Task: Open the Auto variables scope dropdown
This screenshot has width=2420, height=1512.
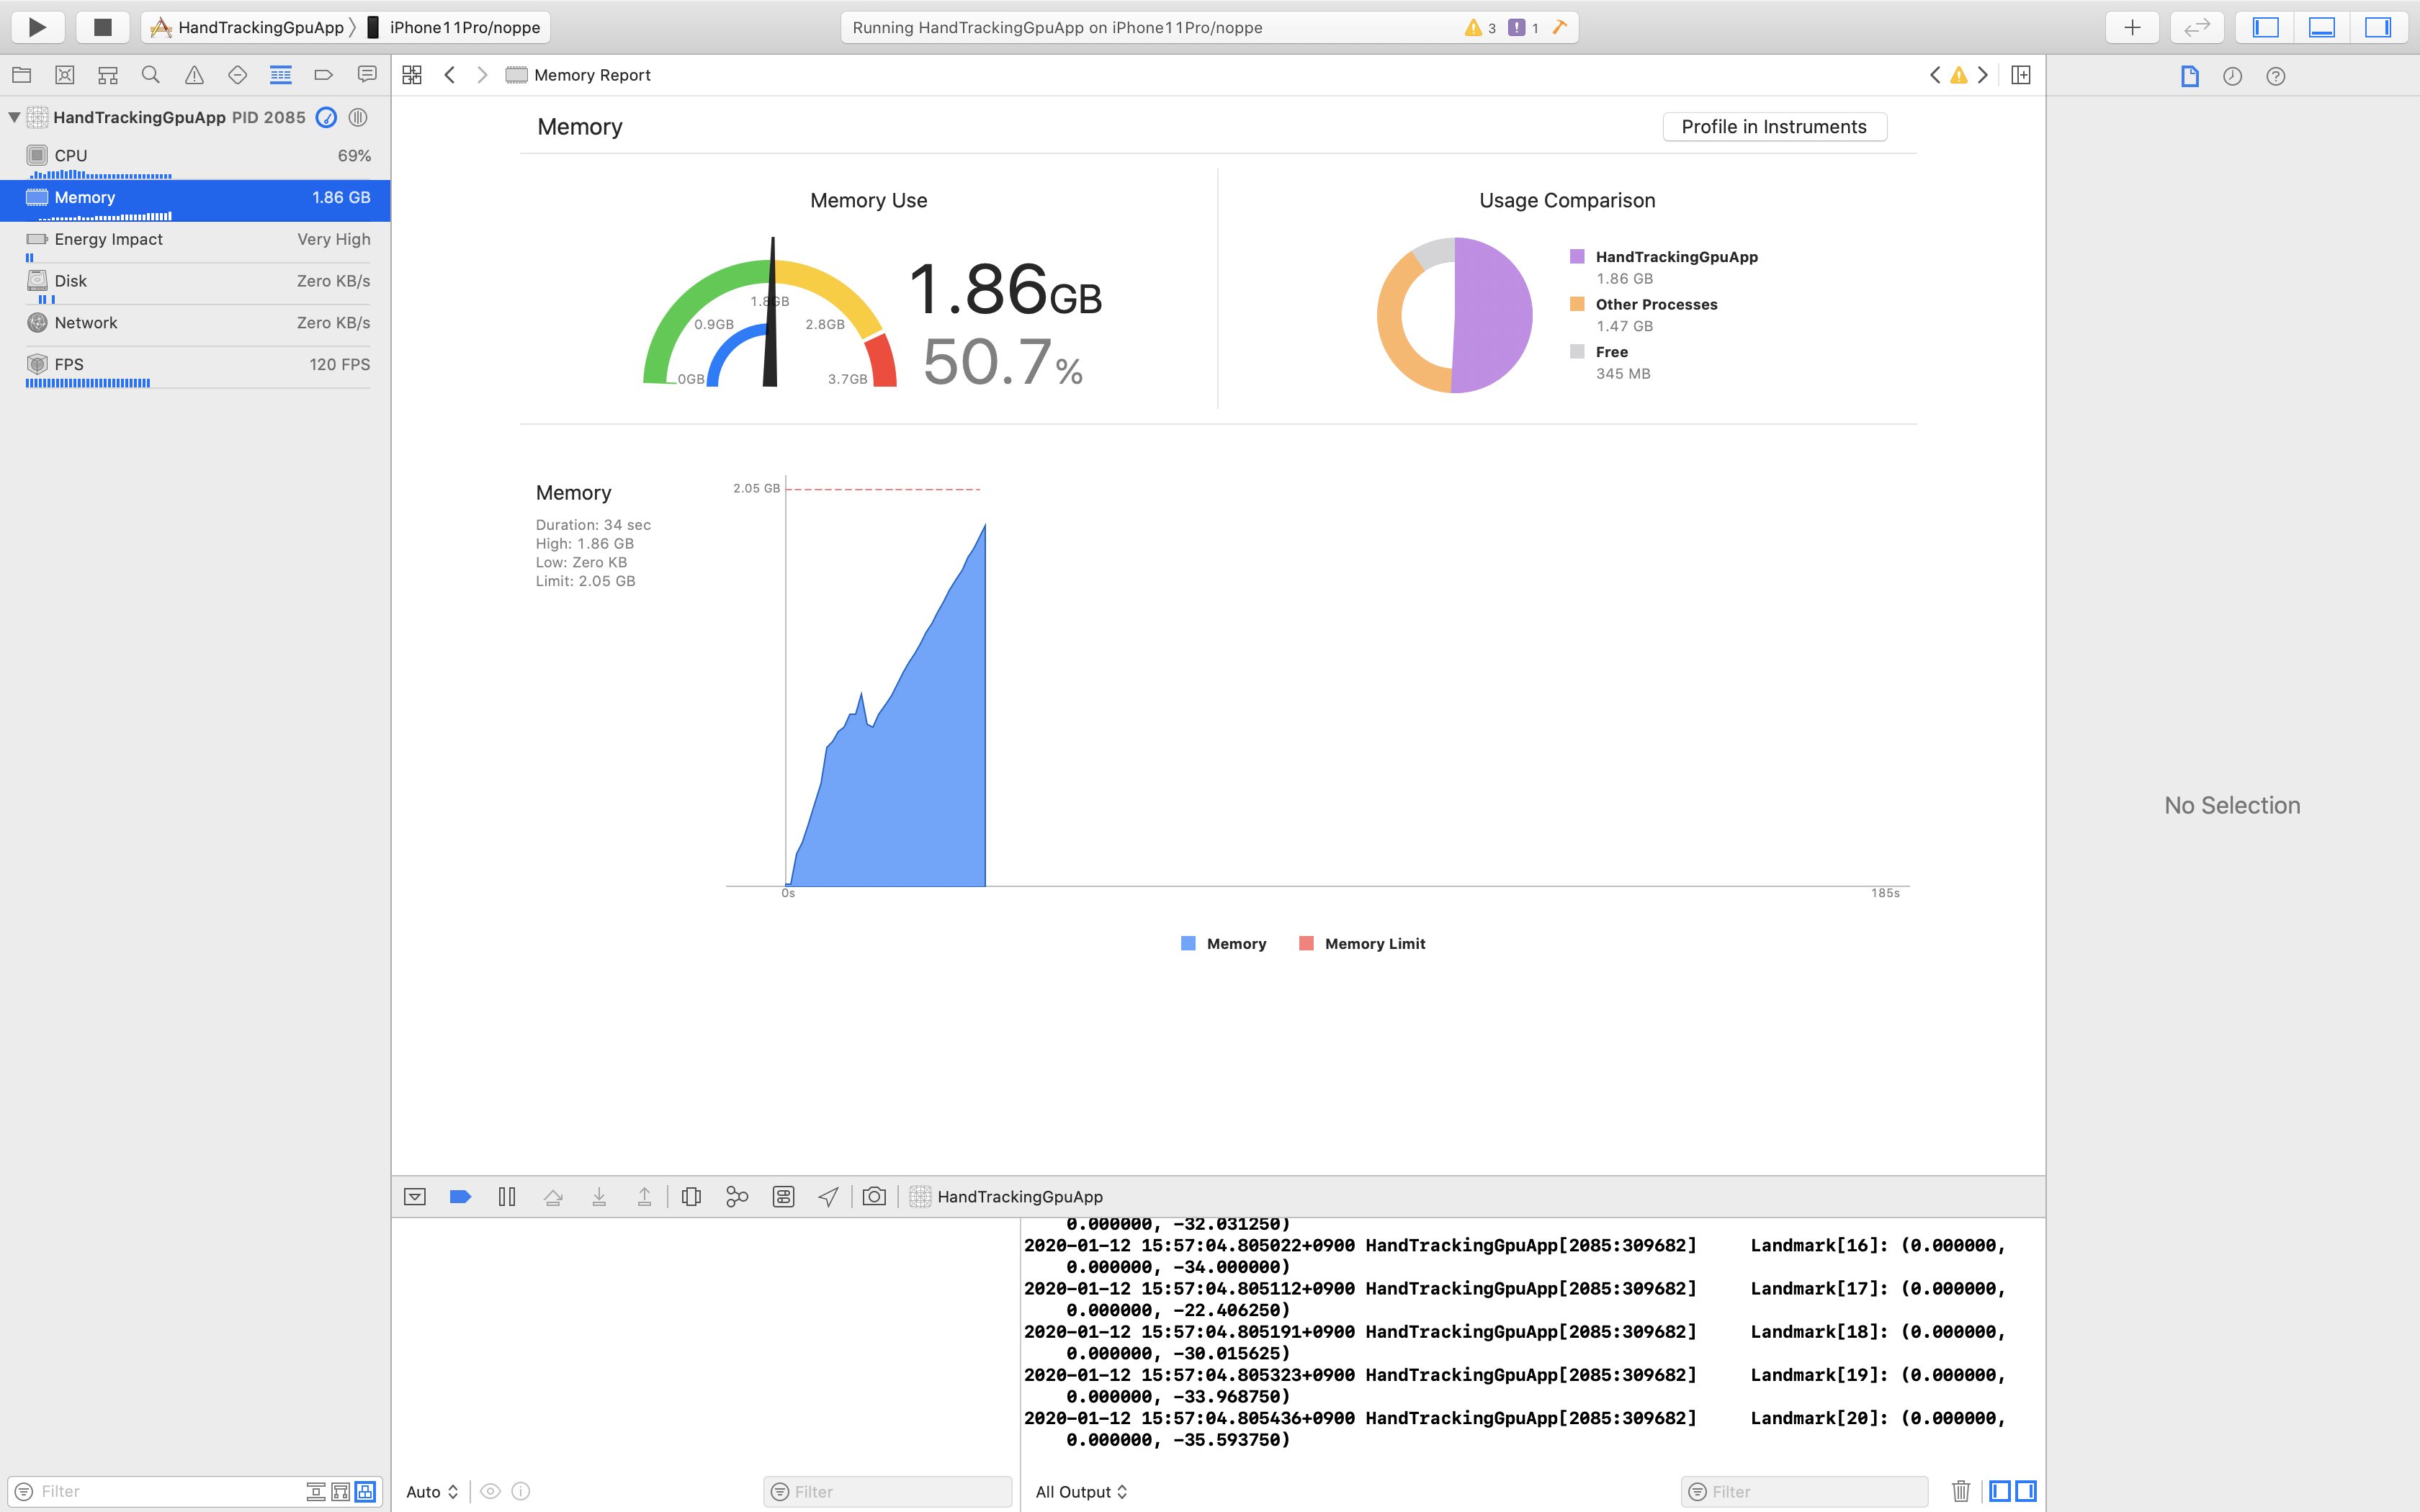Action: [432, 1492]
